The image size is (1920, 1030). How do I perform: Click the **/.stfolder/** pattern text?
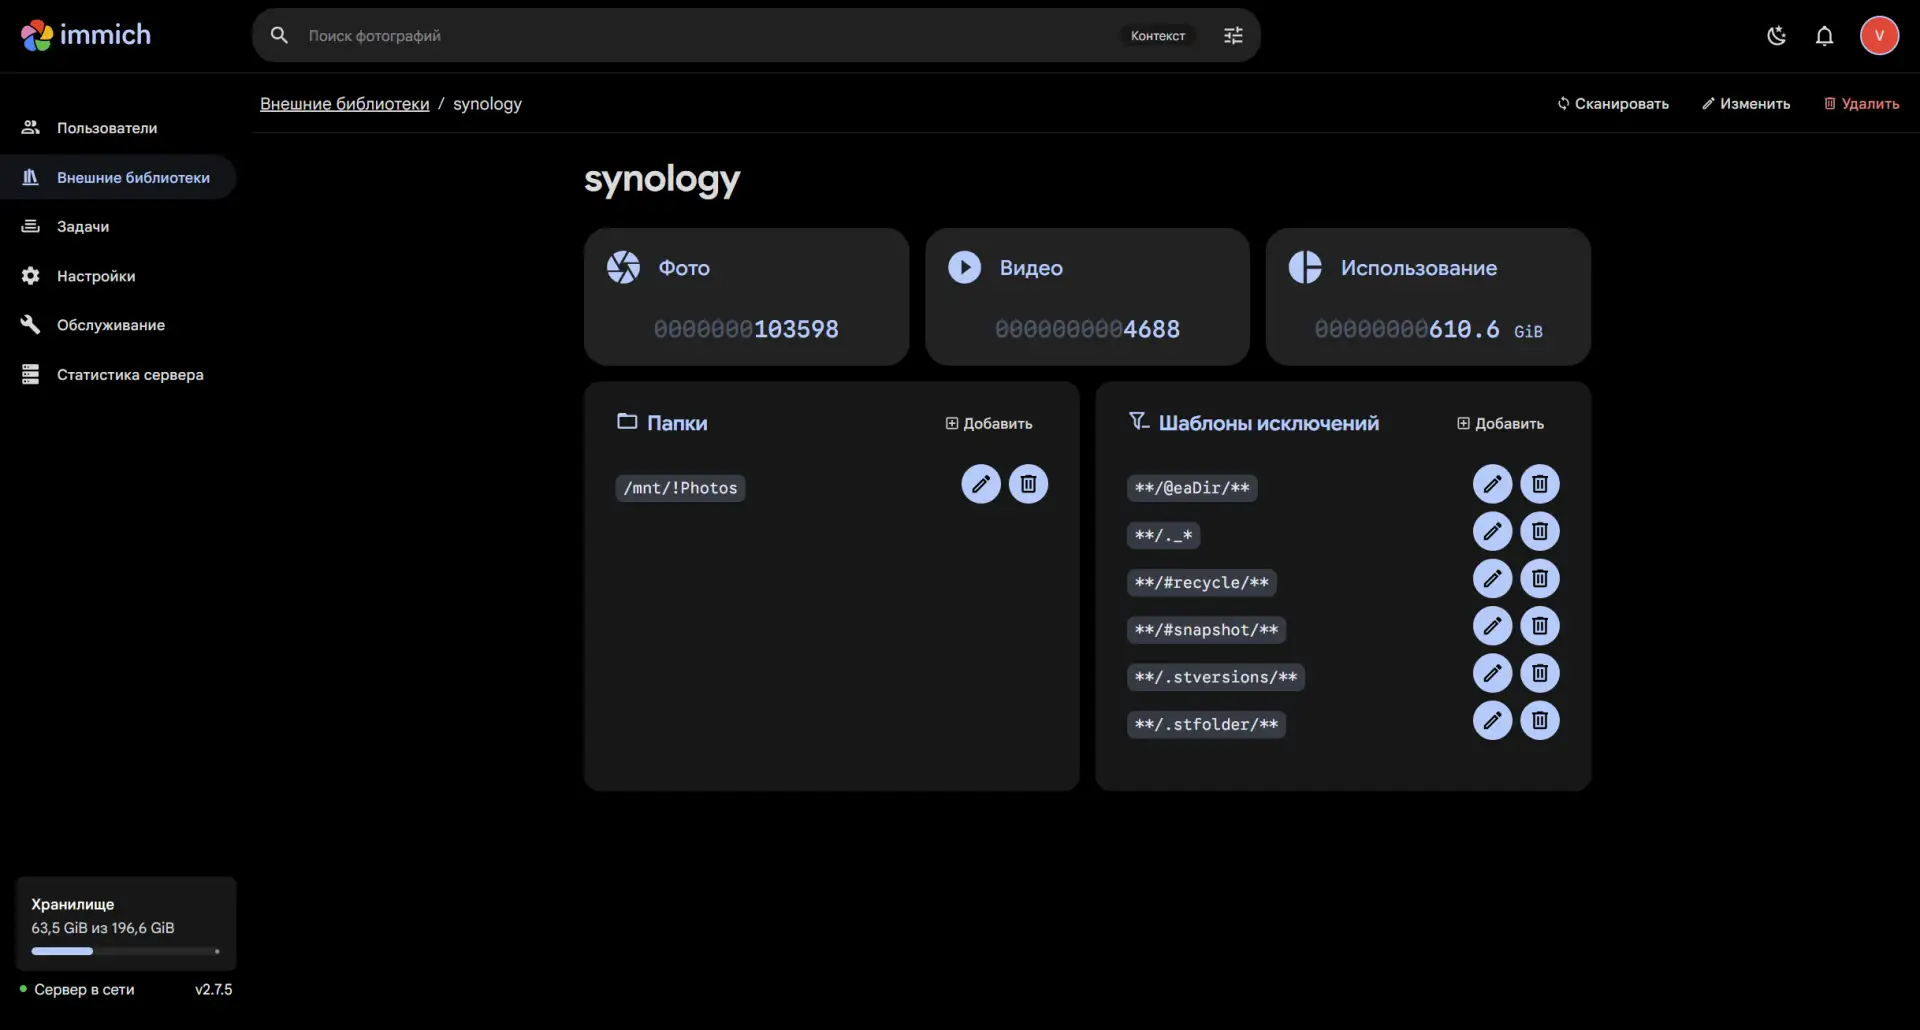point(1206,725)
